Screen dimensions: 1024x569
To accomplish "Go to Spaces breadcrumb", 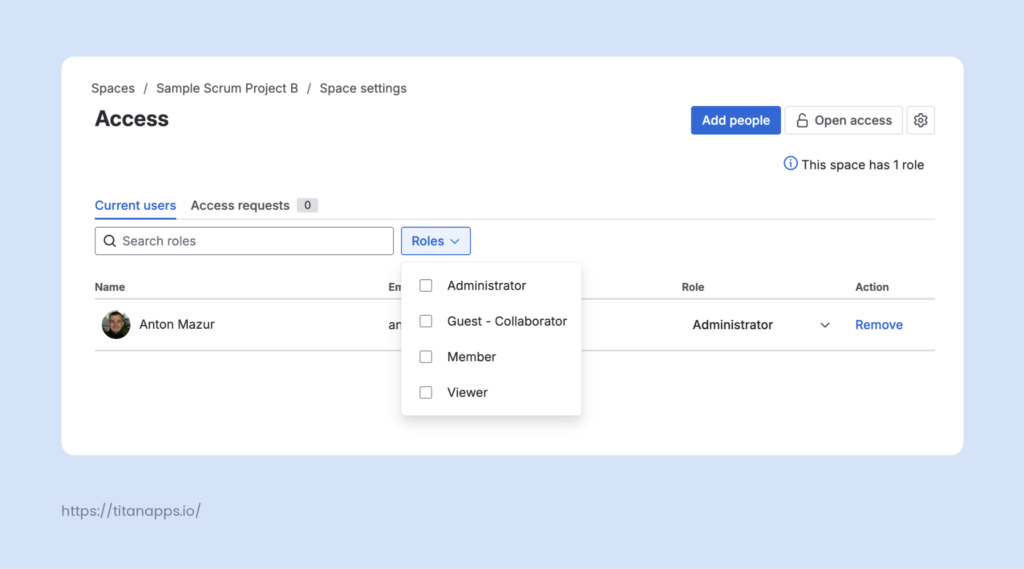I will 113,88.
